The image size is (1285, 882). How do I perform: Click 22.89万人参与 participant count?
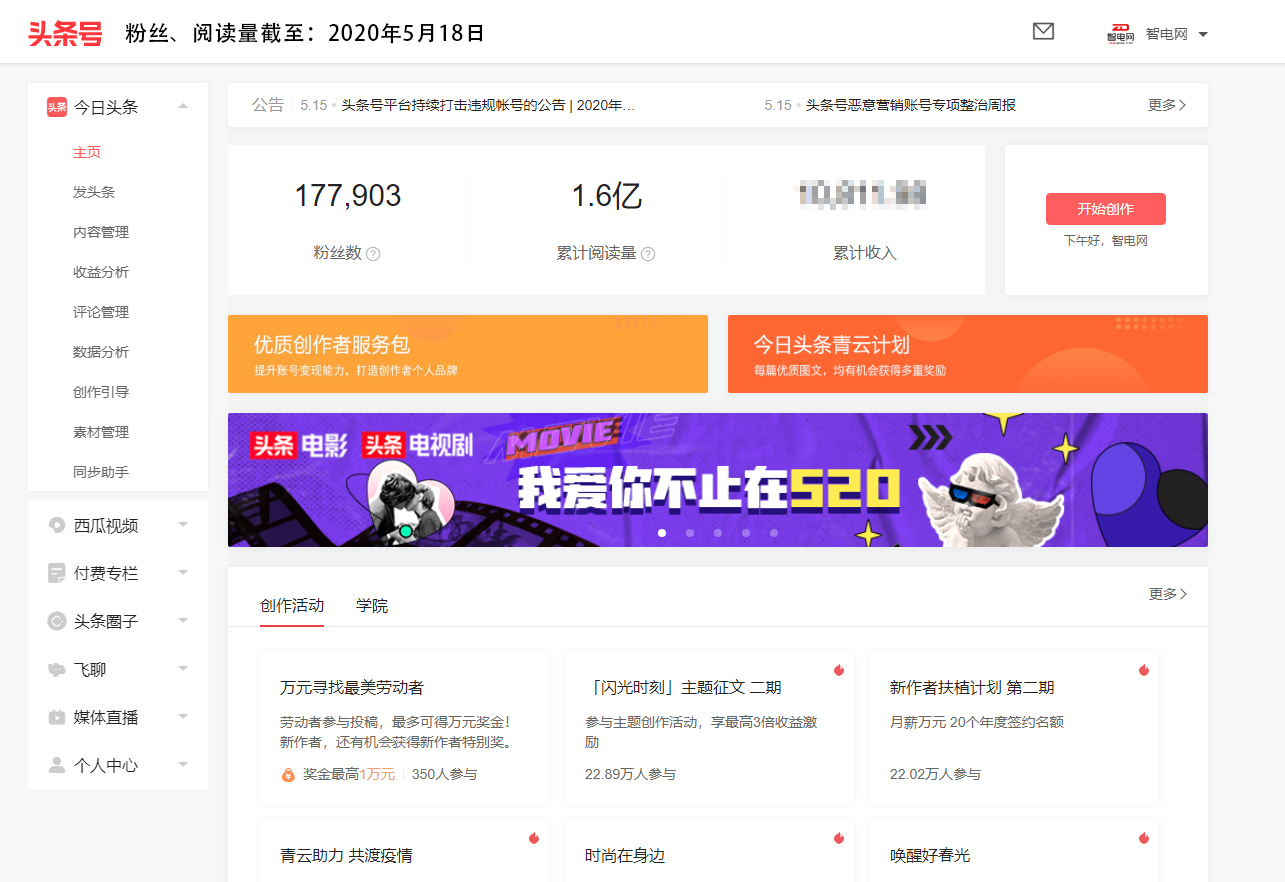point(630,774)
